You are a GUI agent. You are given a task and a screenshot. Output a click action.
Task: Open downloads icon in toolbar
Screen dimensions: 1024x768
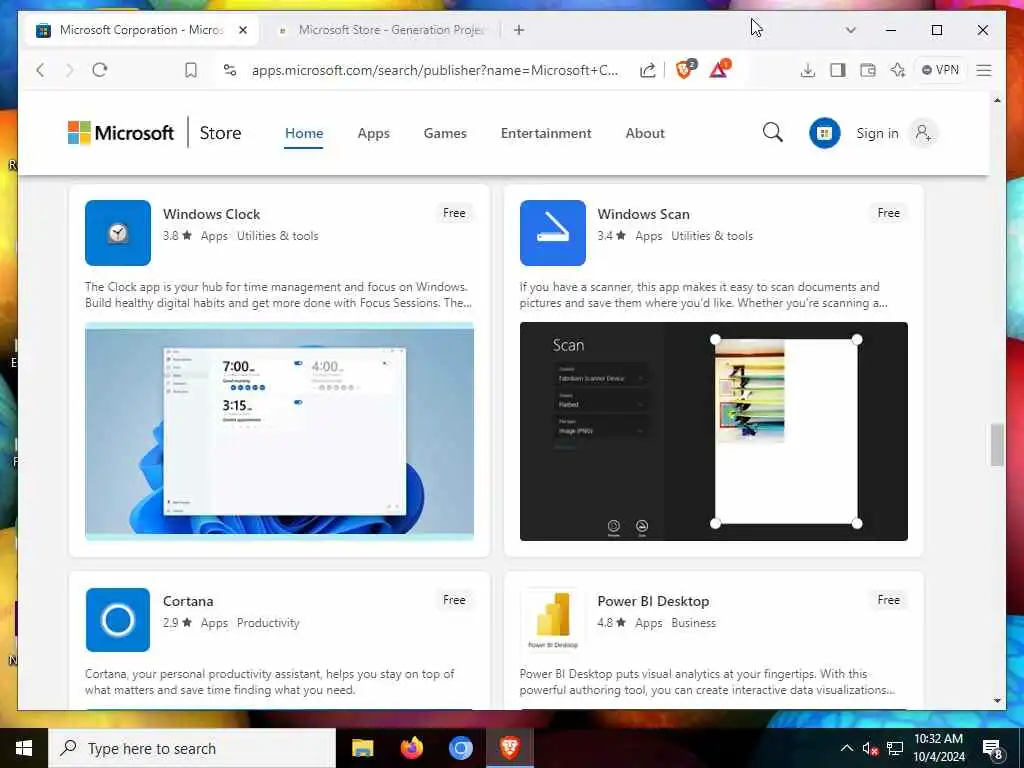pyautogui.click(x=808, y=70)
